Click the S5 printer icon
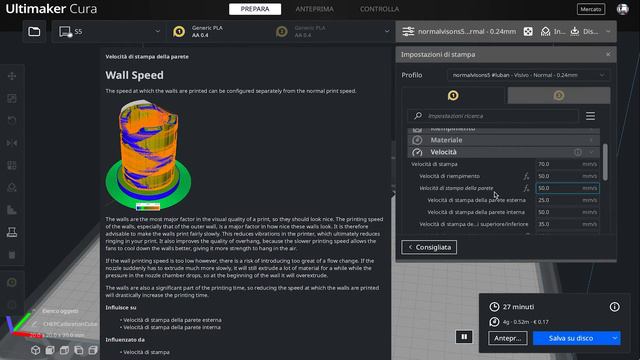 click(65, 31)
